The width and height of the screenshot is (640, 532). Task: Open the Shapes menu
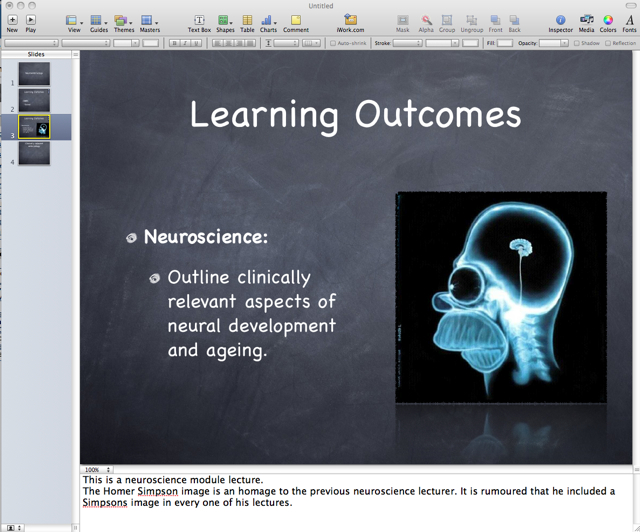pyautogui.click(x=225, y=23)
